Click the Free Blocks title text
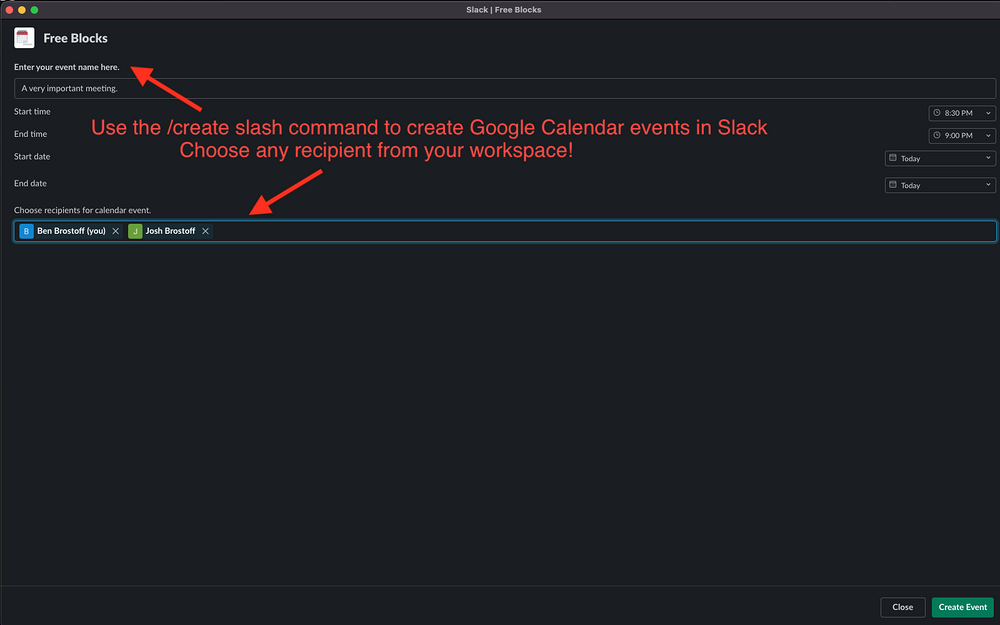The width and height of the screenshot is (1000, 625). pos(75,38)
